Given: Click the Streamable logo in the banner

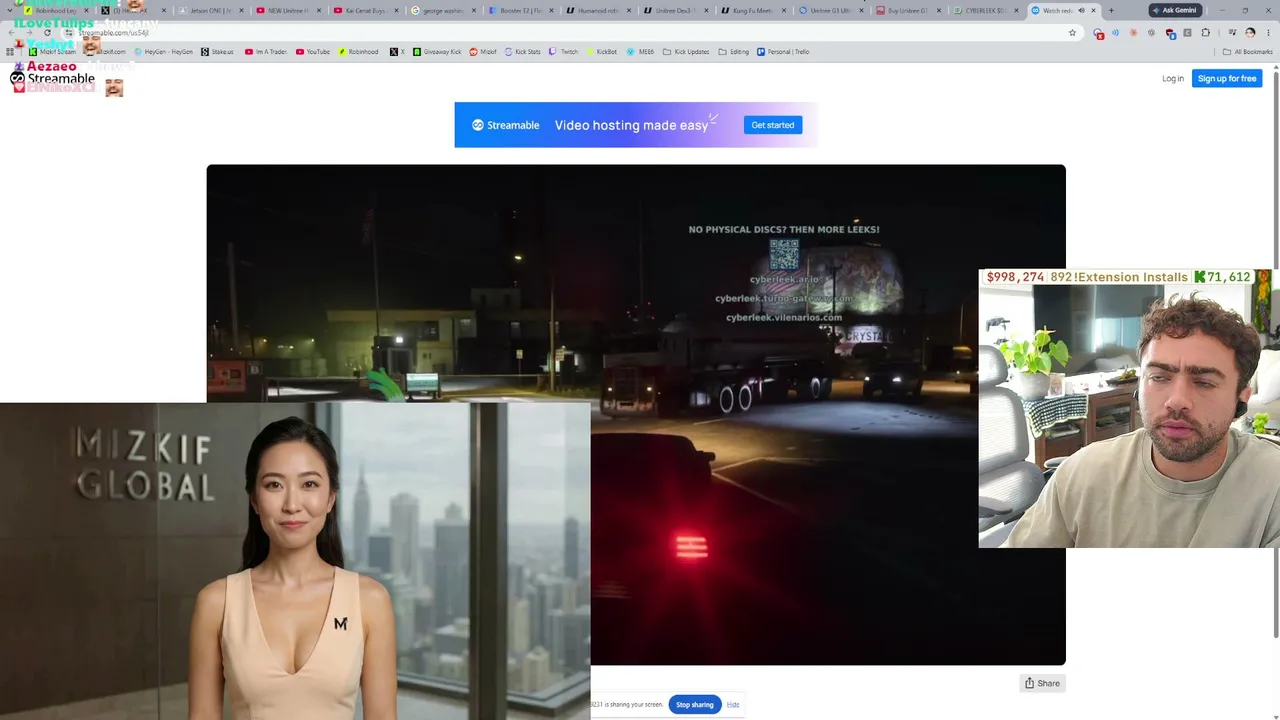Looking at the screenshot, I should coord(506,125).
